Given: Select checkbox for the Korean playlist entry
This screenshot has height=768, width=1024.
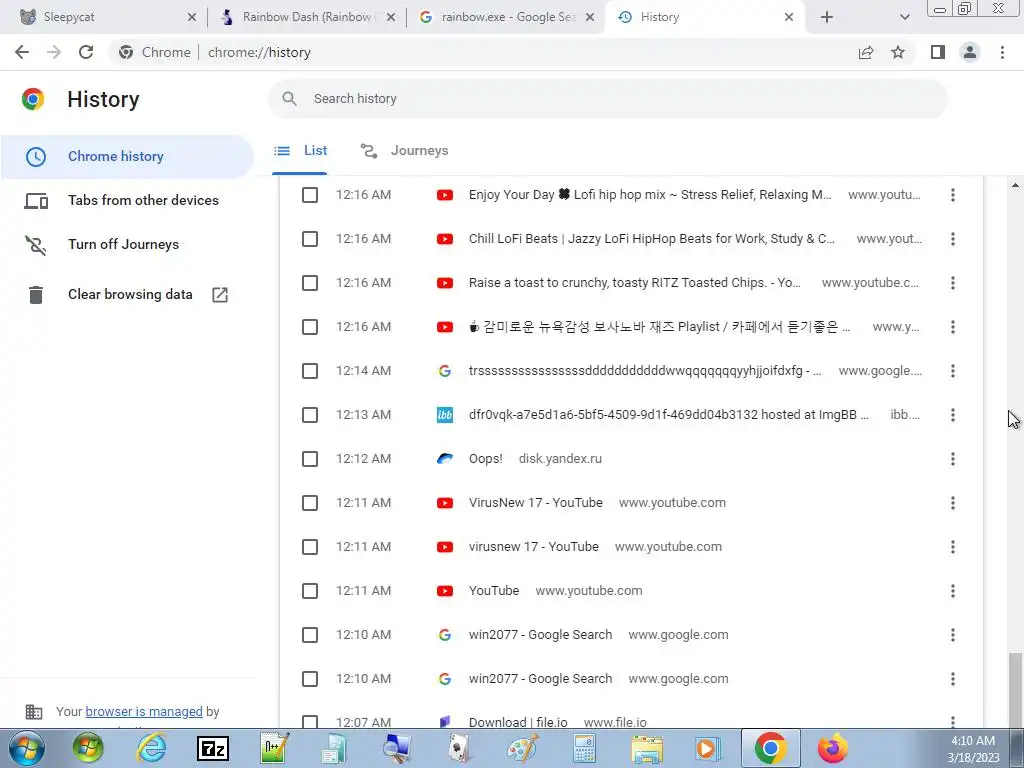Looking at the screenshot, I should (x=310, y=327).
